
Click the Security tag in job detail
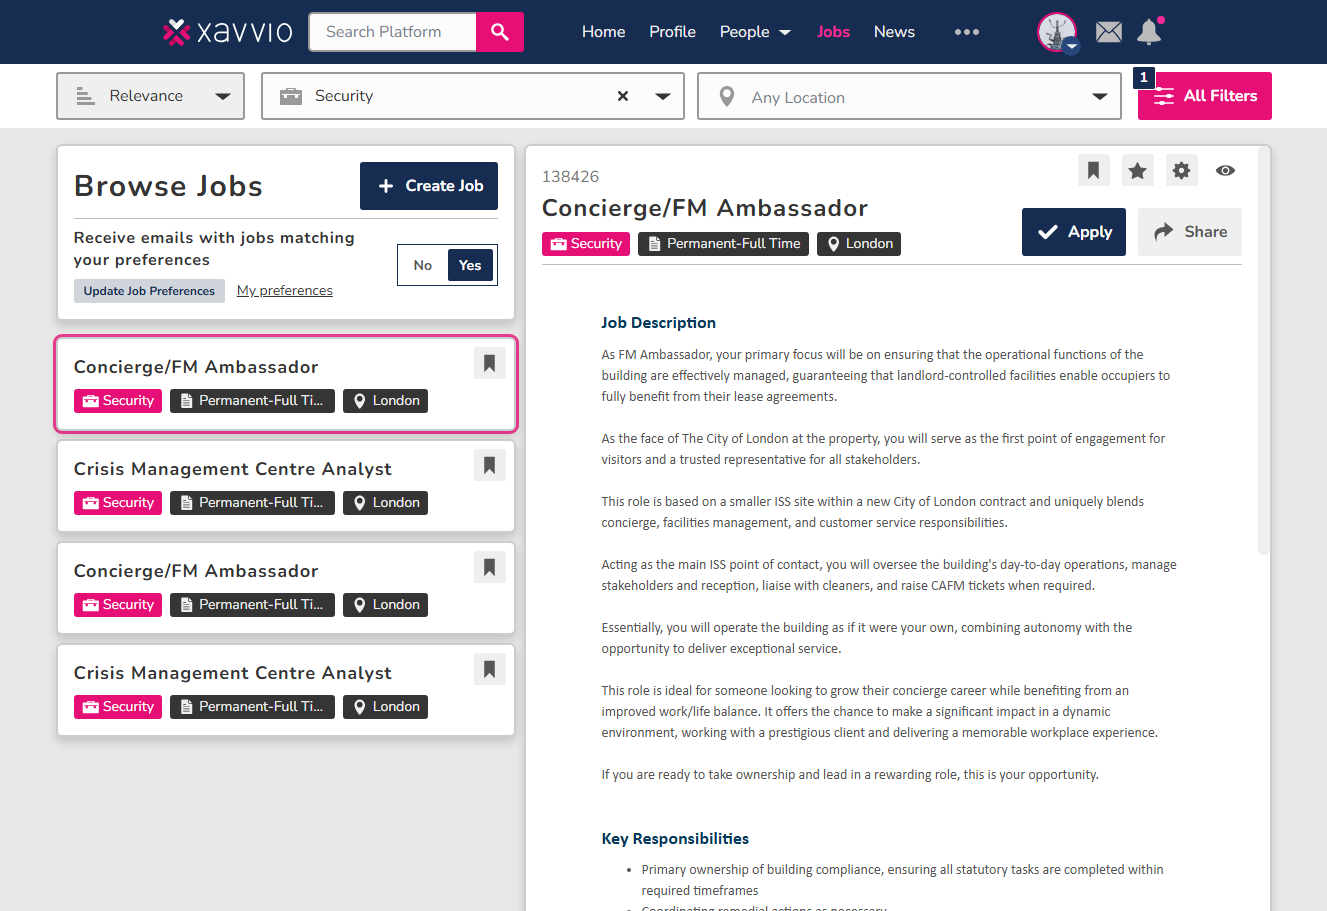pos(586,244)
